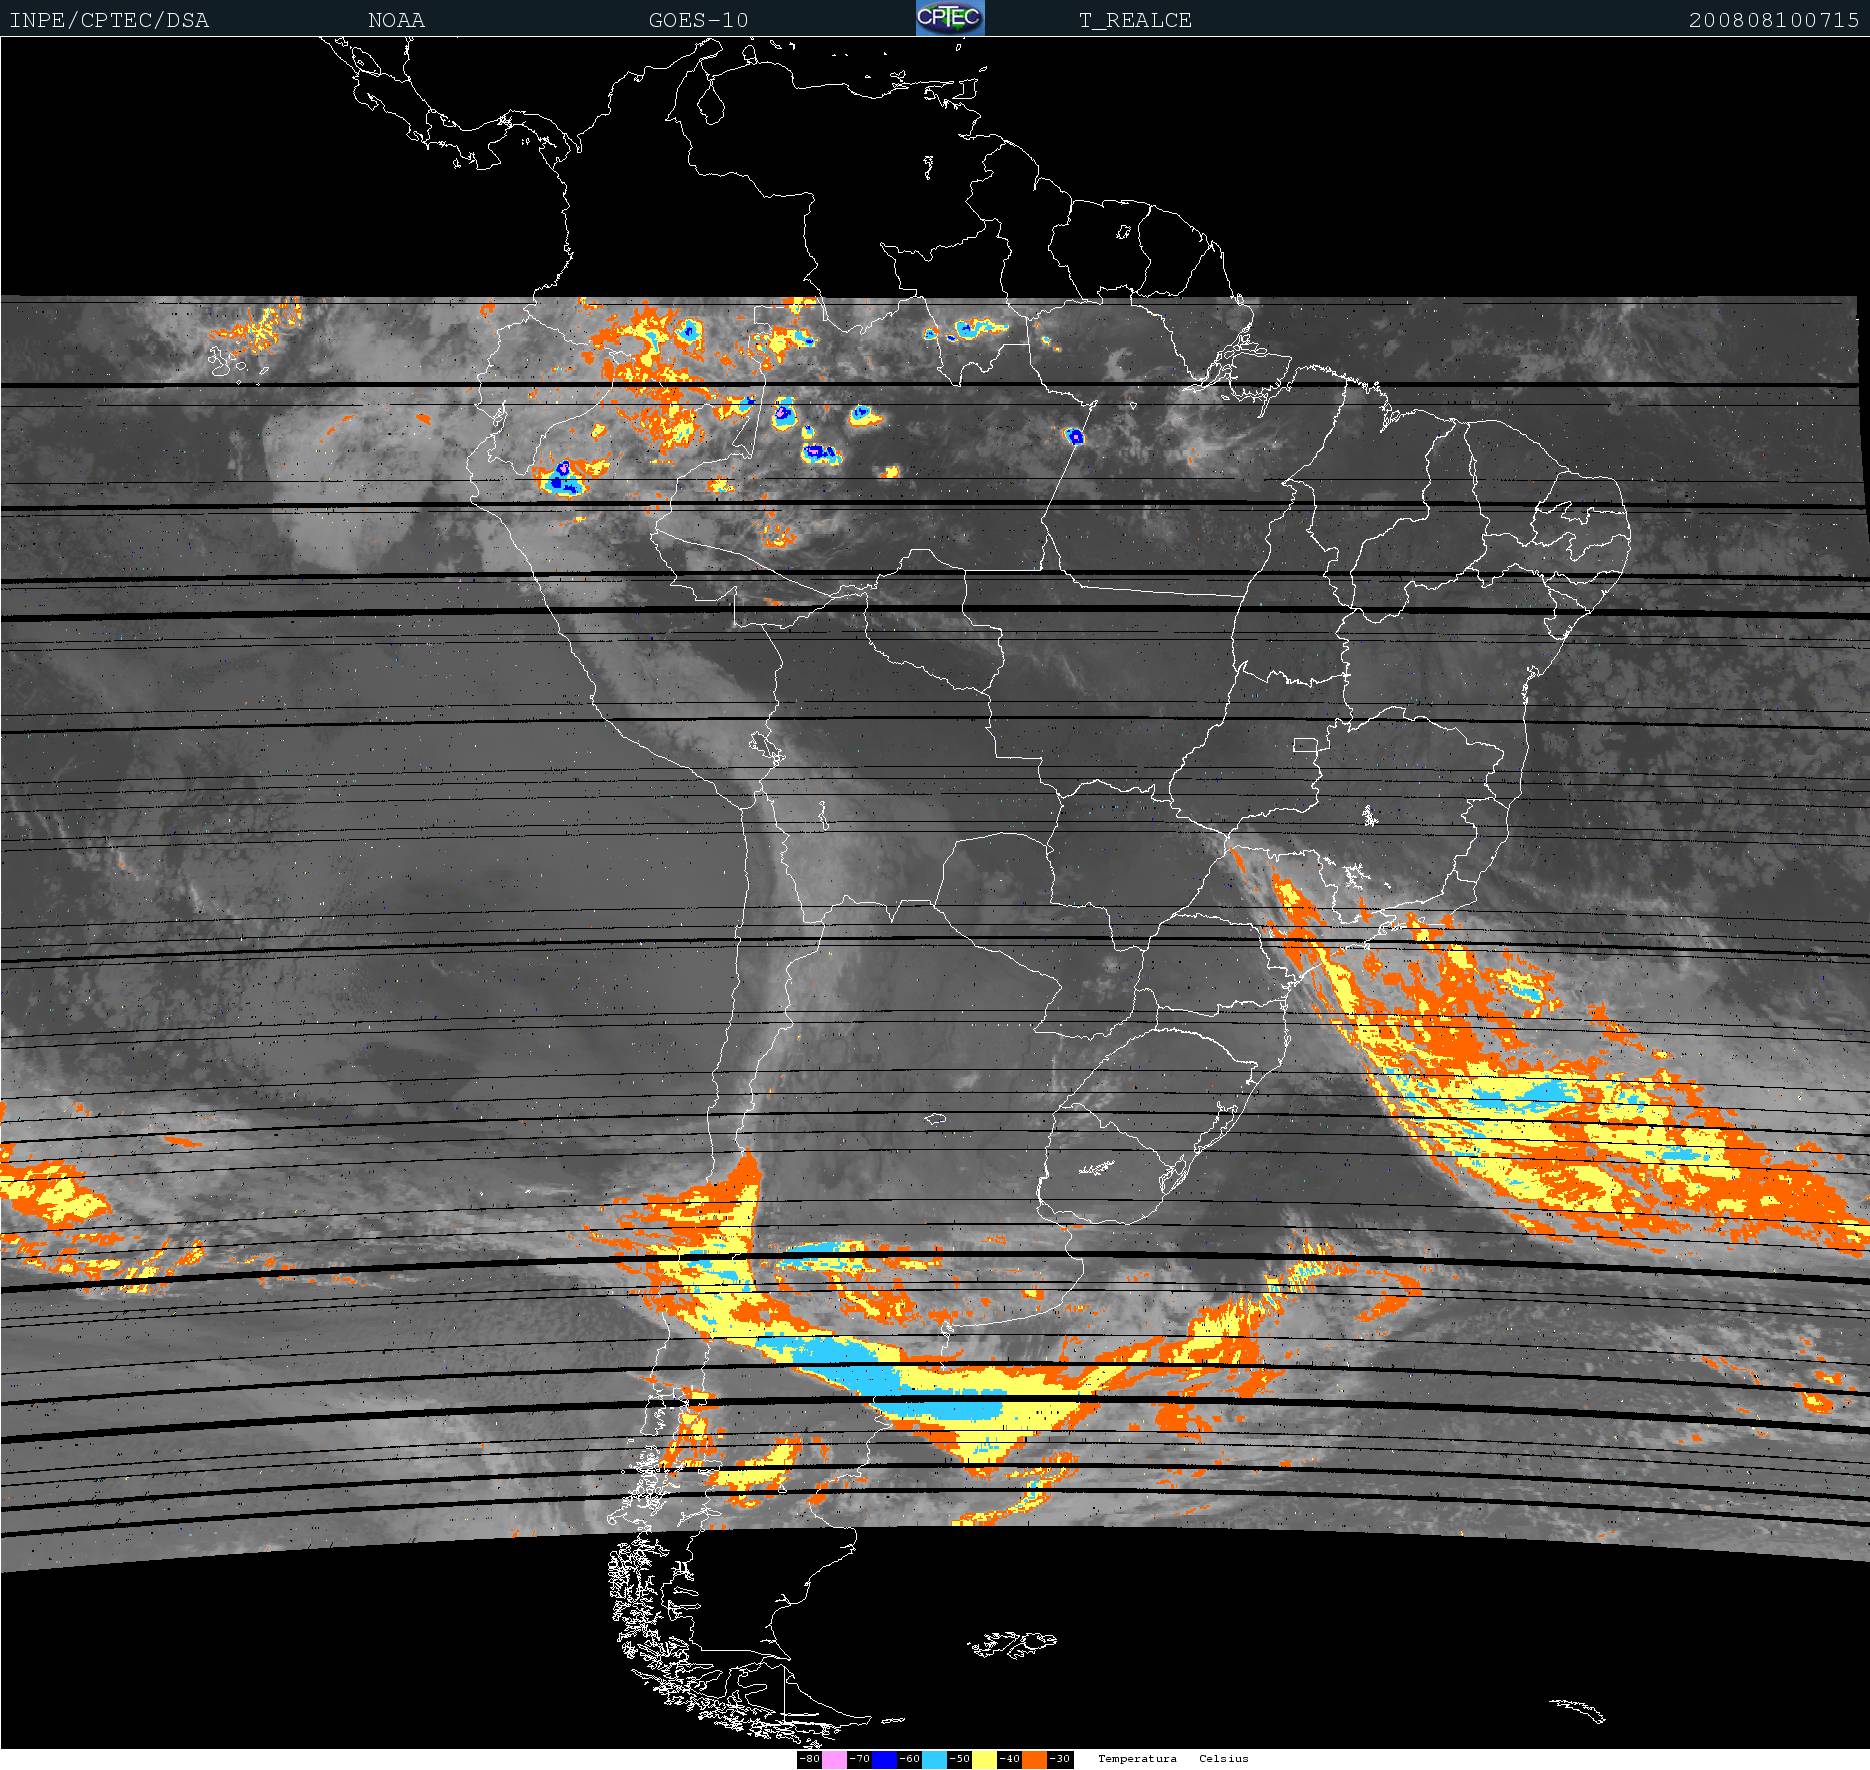
Task: Click the Temperatura legend label
Action: click(x=1137, y=1758)
